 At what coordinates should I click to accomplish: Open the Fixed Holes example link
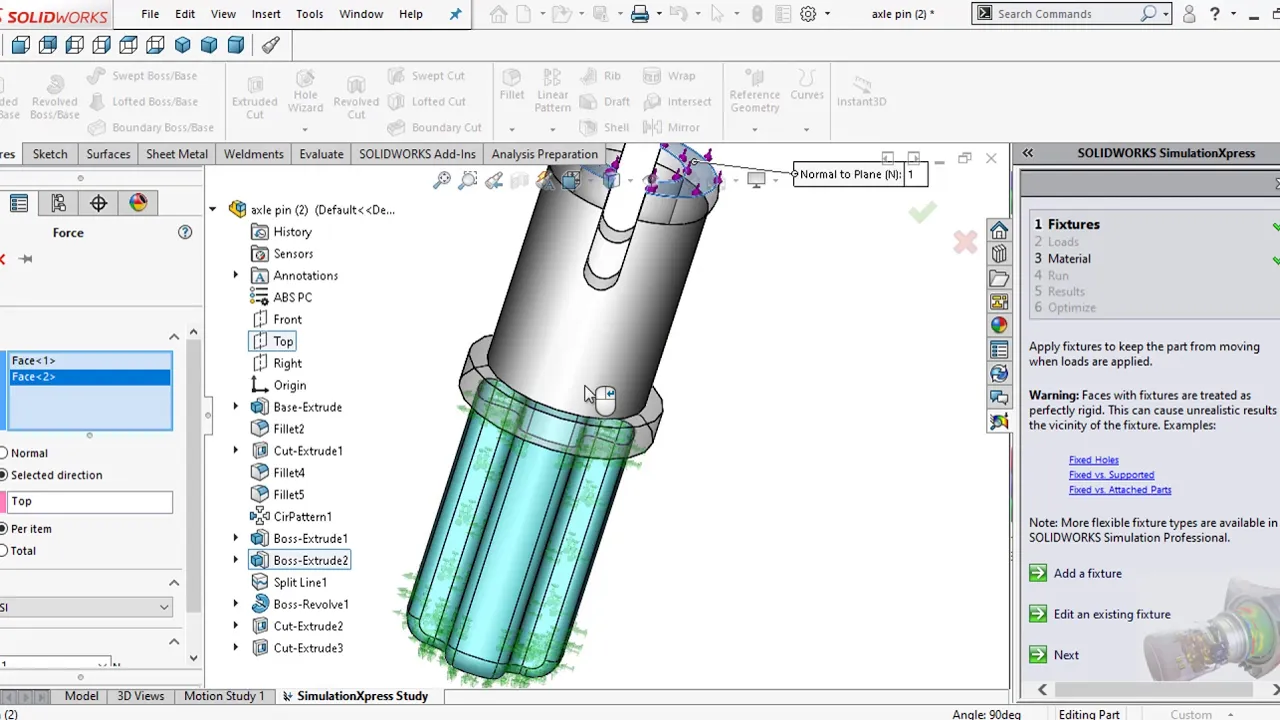[x=1093, y=460]
